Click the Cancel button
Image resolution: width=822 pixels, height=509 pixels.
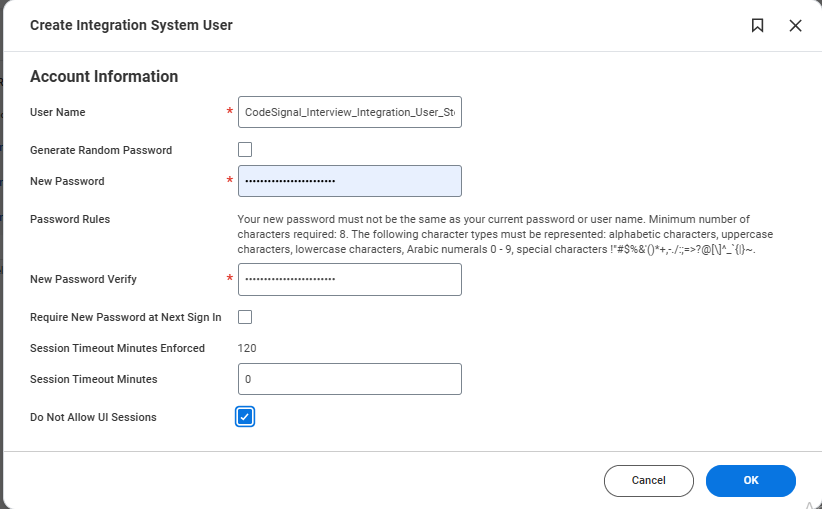tap(648, 481)
